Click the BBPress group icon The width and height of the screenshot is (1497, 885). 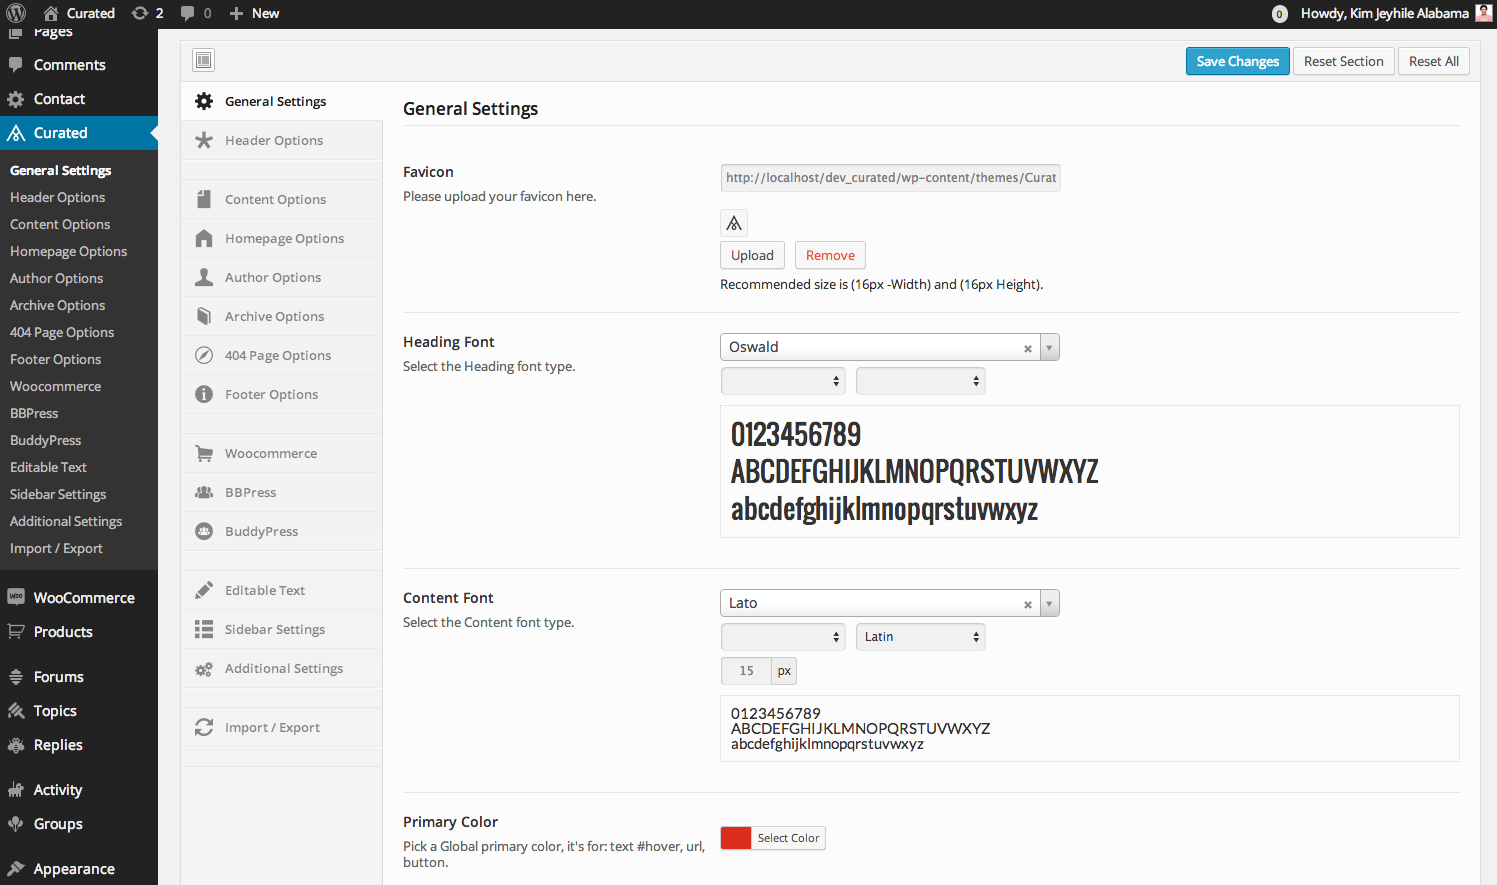(204, 492)
